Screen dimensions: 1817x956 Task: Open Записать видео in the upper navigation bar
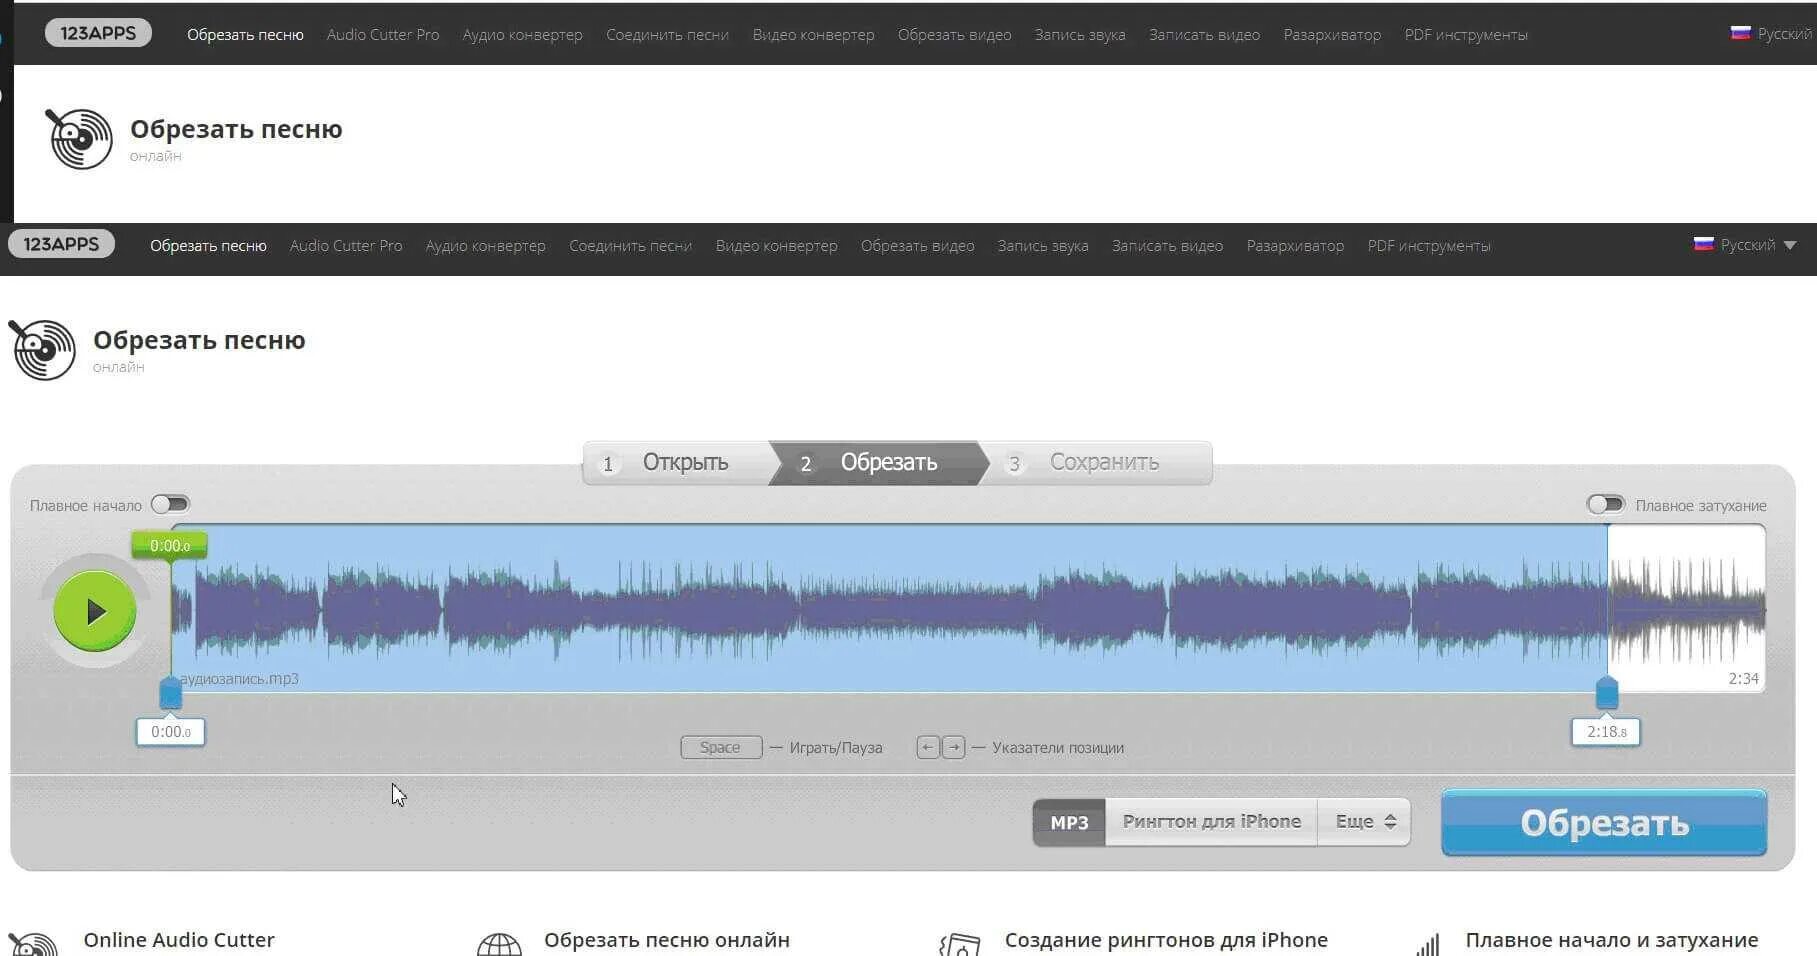click(x=1205, y=34)
